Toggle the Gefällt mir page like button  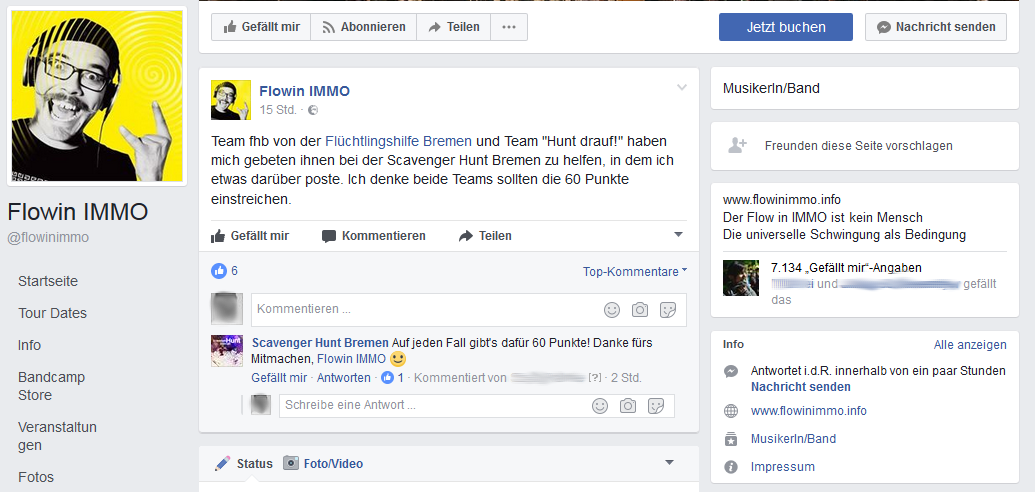pos(261,27)
